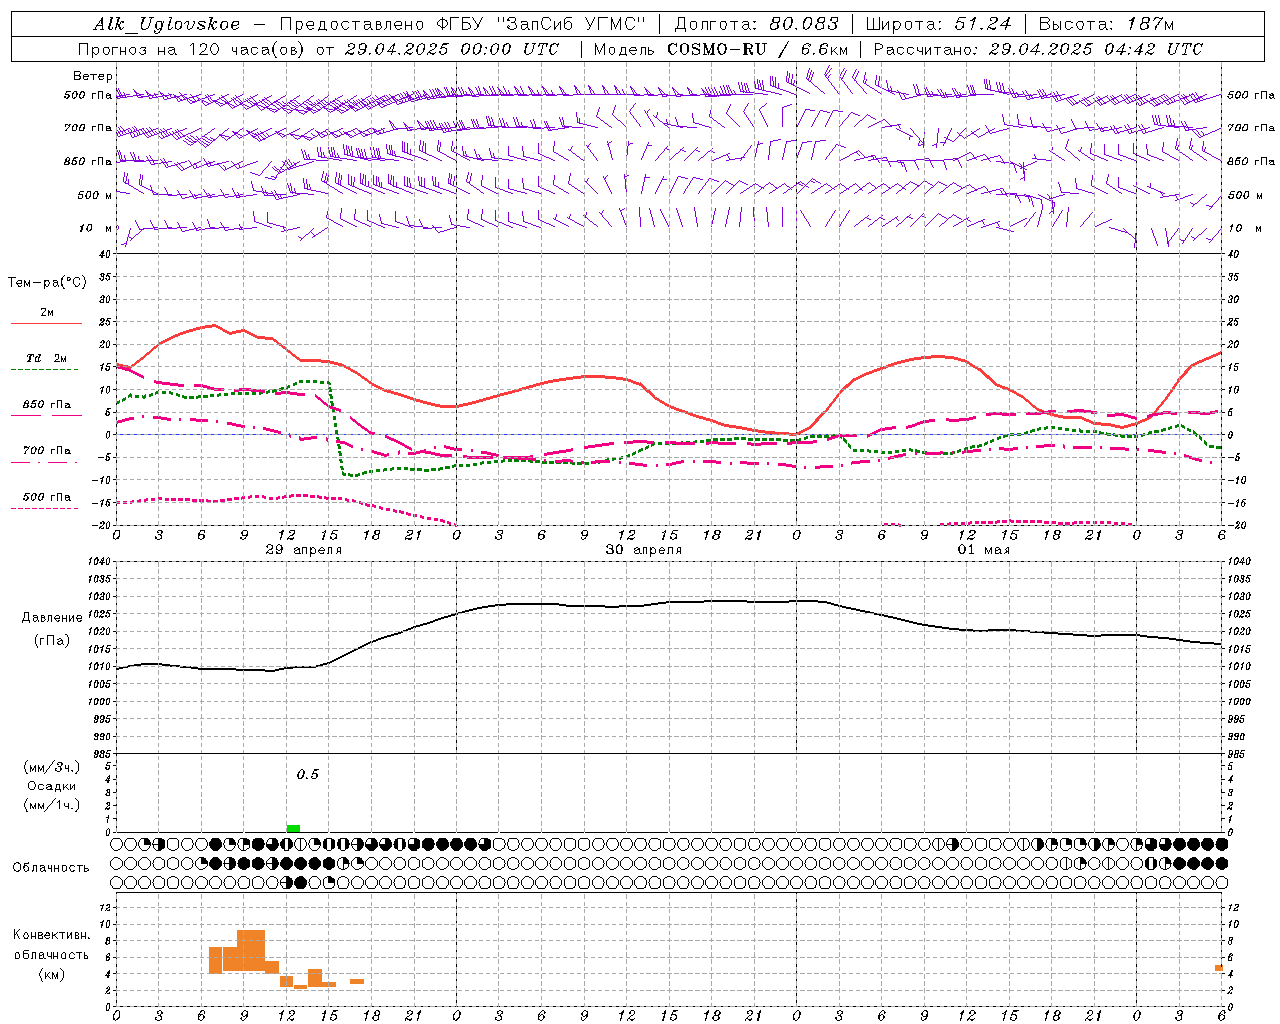Click the Осадки precipitation label

(x=52, y=786)
